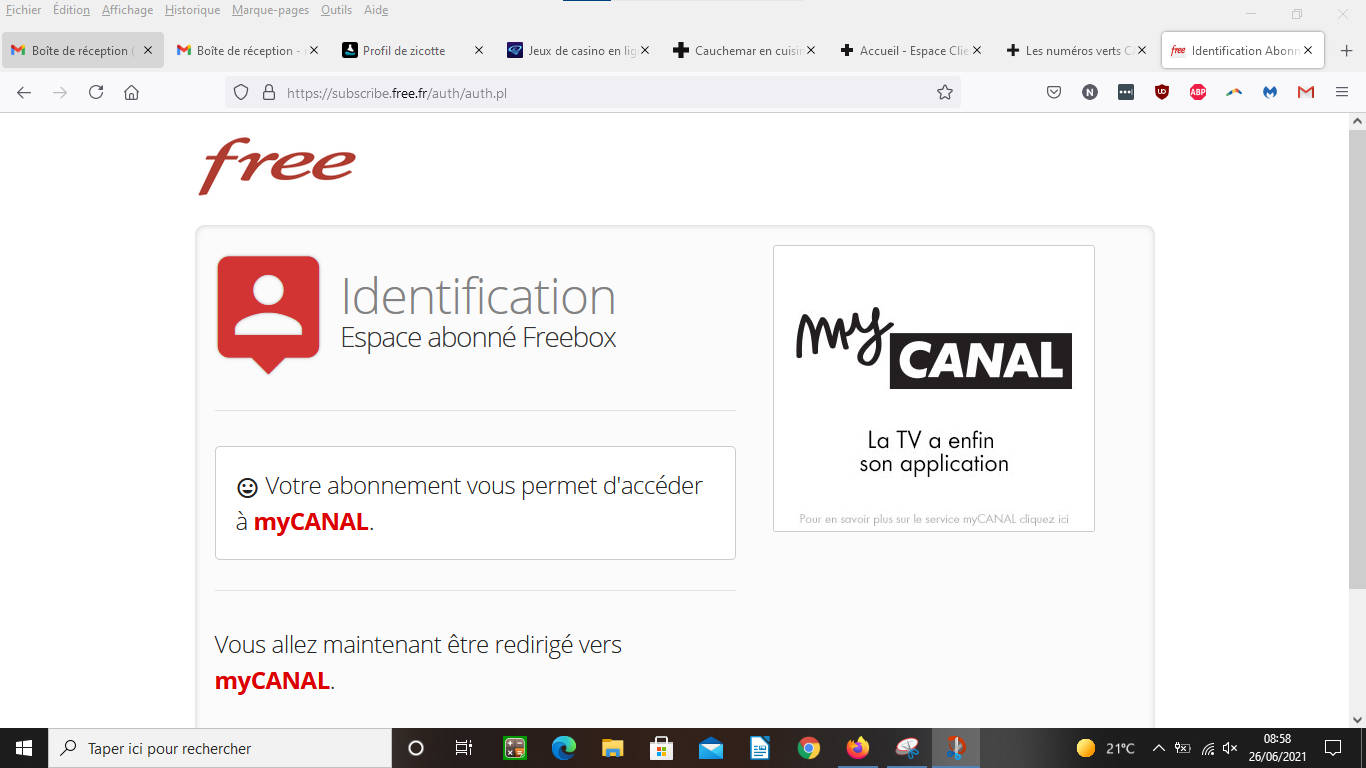Click myCANAL in the subscription message
This screenshot has height=768, width=1366.
[x=311, y=522]
